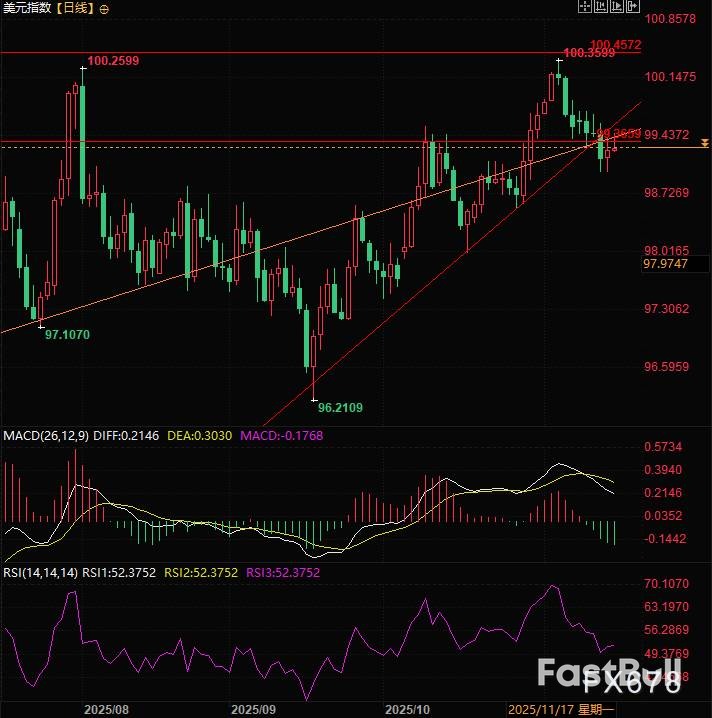
Task: Click the jump-to-chart-start toolbar icon
Action: tap(601, 6)
